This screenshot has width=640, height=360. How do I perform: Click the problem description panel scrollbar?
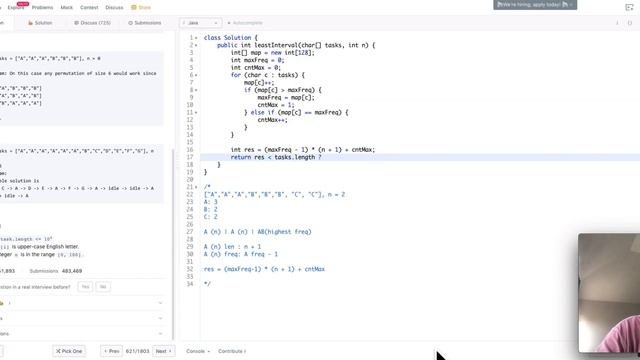tap(173, 245)
